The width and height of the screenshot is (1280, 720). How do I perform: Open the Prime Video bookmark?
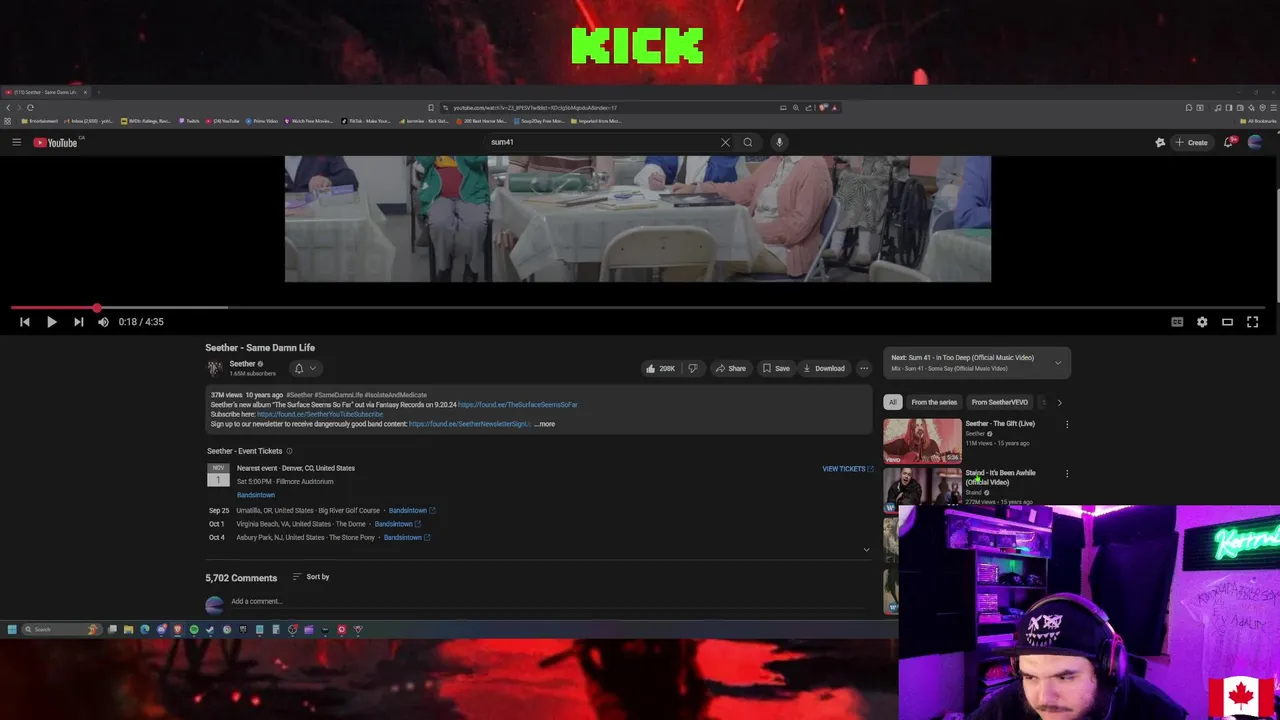262,121
